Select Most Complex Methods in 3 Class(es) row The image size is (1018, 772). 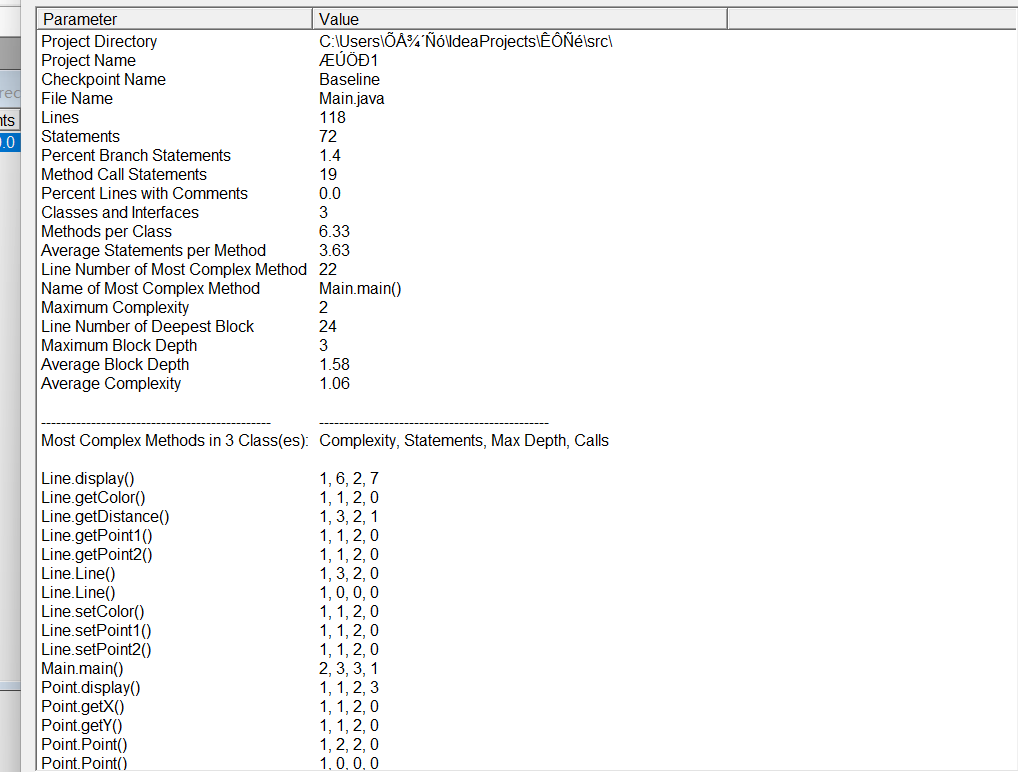pyautogui.click(x=175, y=440)
